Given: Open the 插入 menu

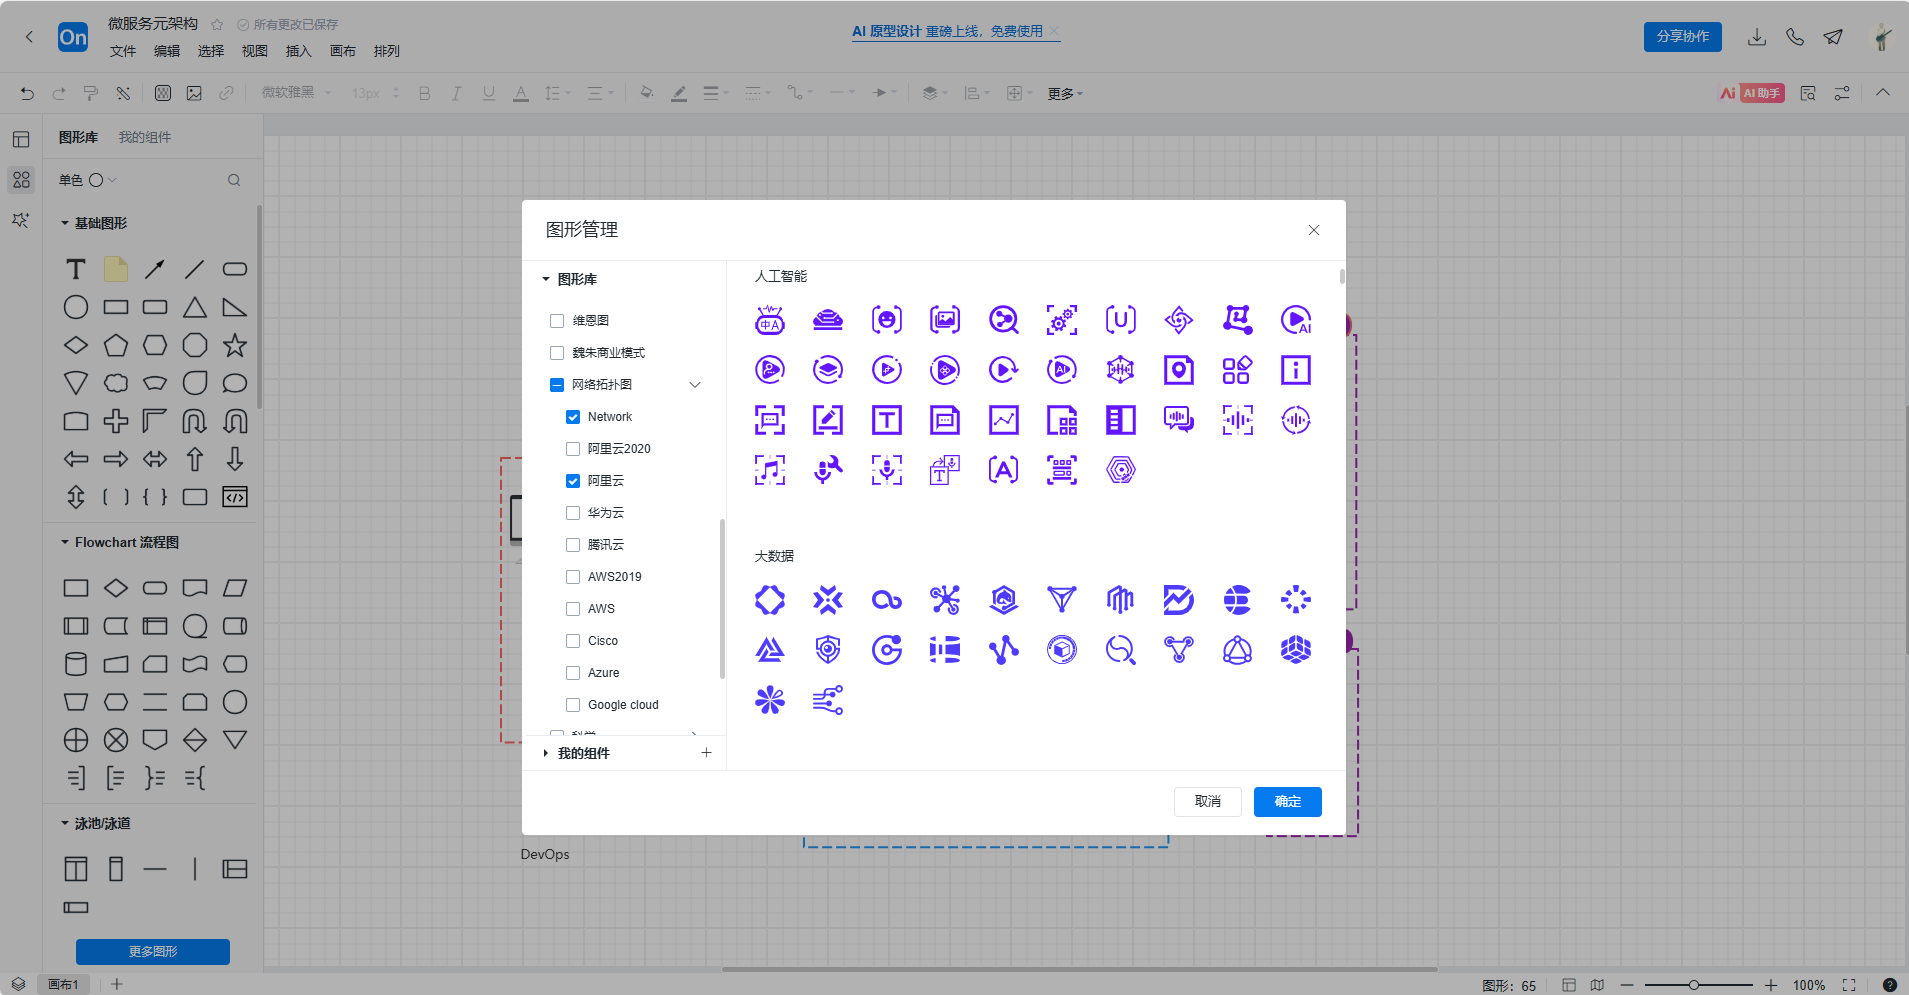Looking at the screenshot, I should [298, 51].
